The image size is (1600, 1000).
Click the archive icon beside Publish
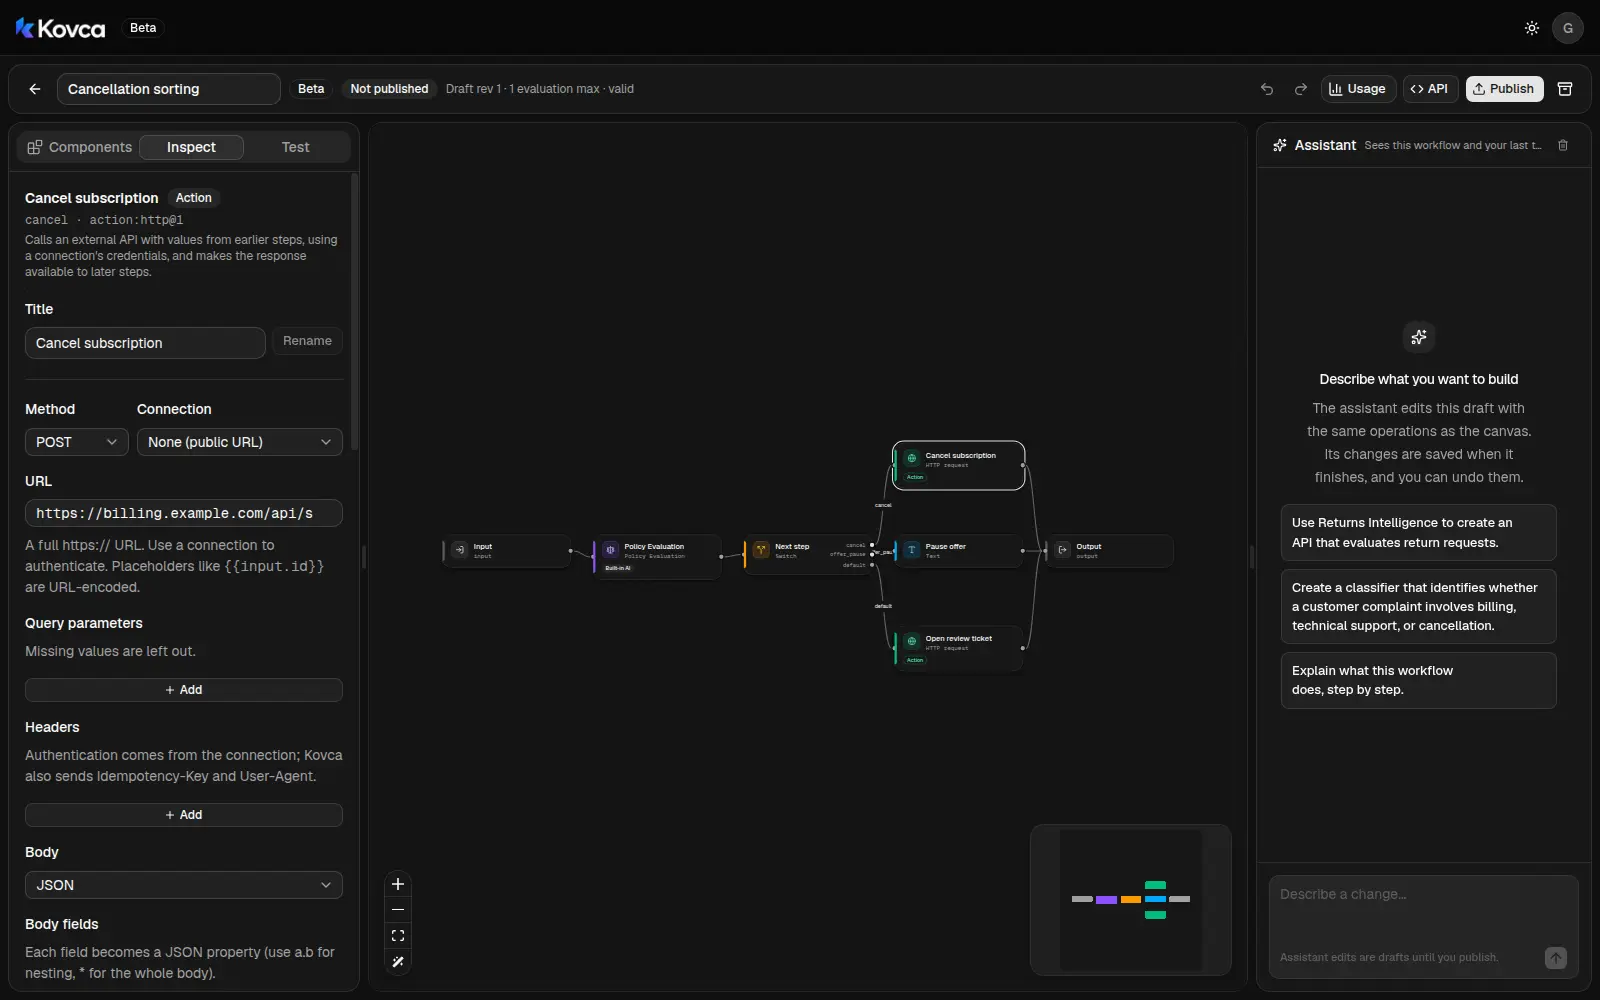1565,89
